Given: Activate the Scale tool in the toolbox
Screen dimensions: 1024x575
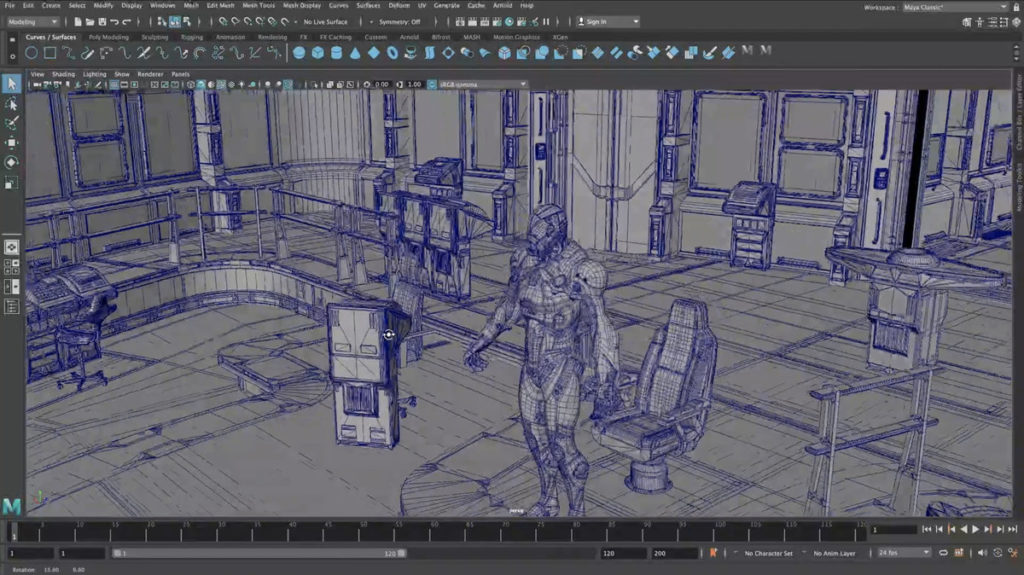Looking at the screenshot, I should coord(11,183).
